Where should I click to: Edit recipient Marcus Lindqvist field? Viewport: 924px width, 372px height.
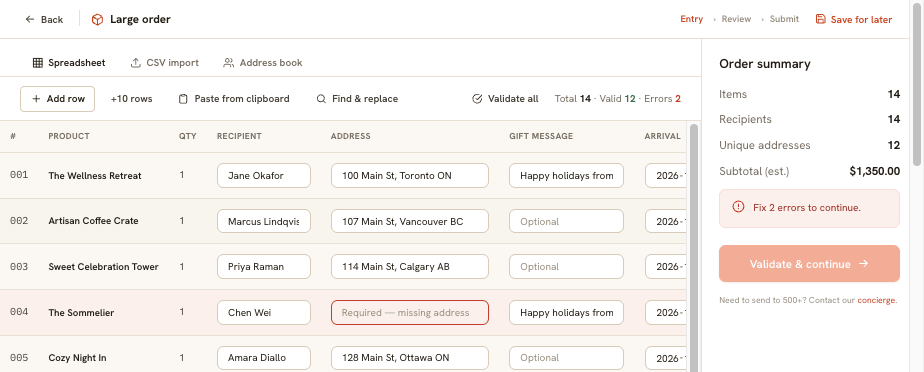(x=264, y=221)
